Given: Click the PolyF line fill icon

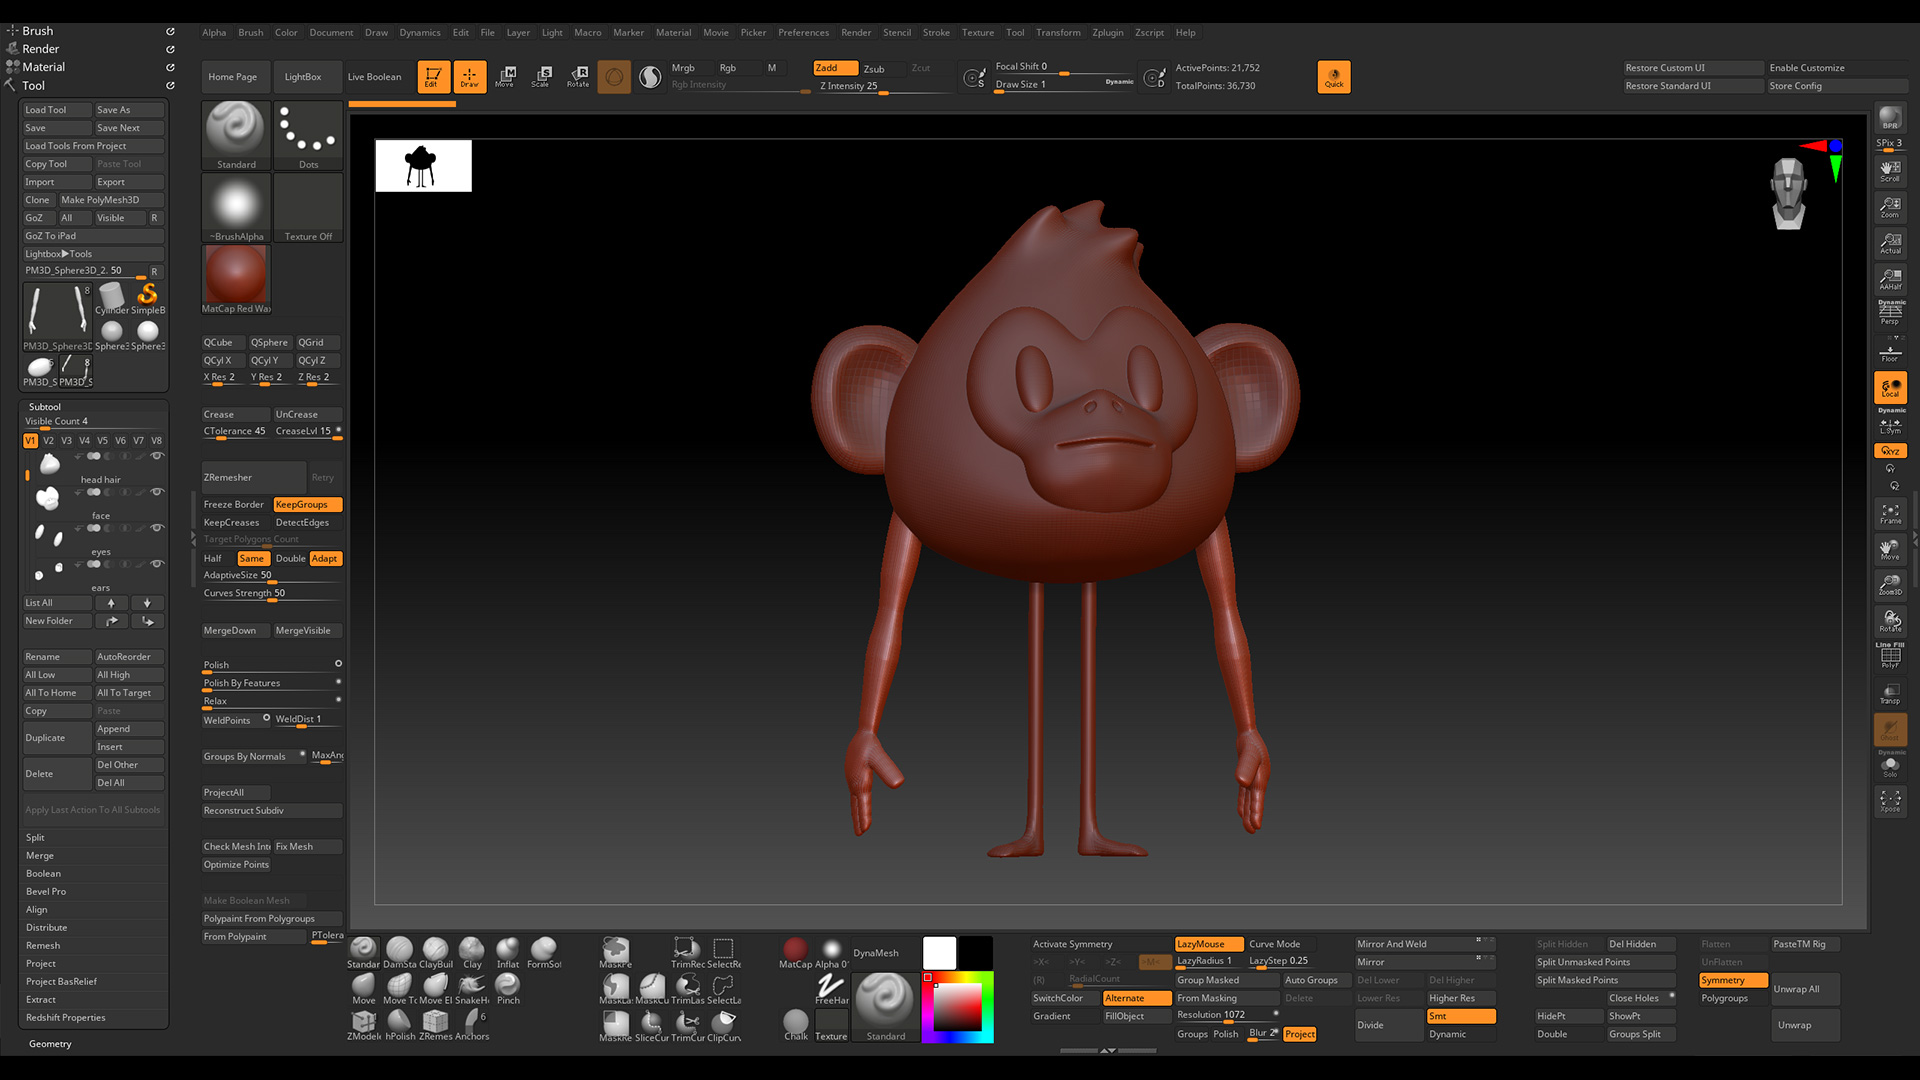Looking at the screenshot, I should pyautogui.click(x=1889, y=656).
